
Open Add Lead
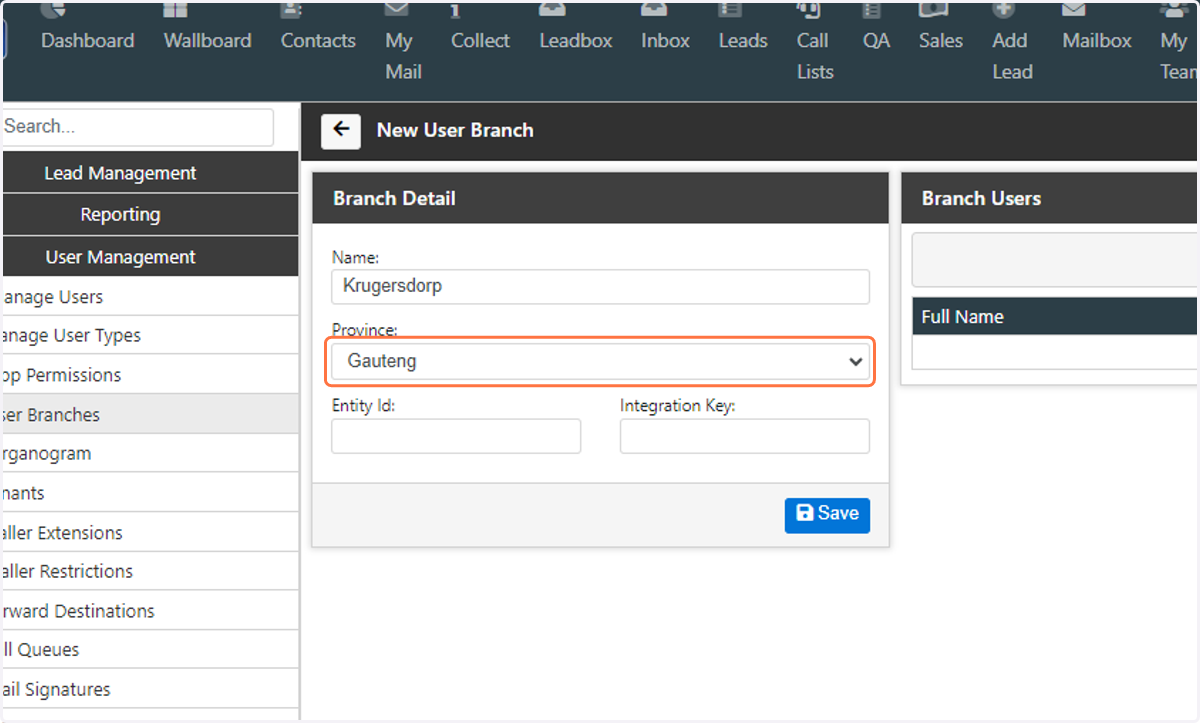tap(1012, 56)
